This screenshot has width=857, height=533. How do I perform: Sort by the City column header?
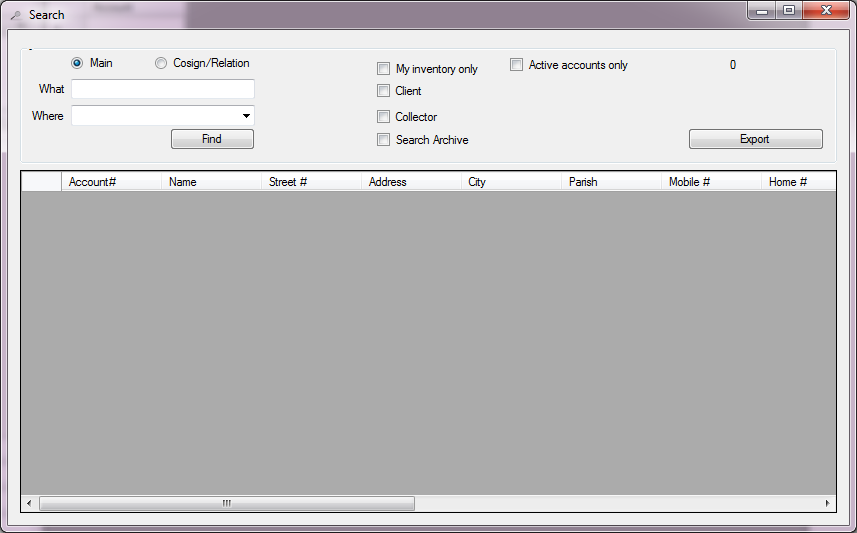511,182
